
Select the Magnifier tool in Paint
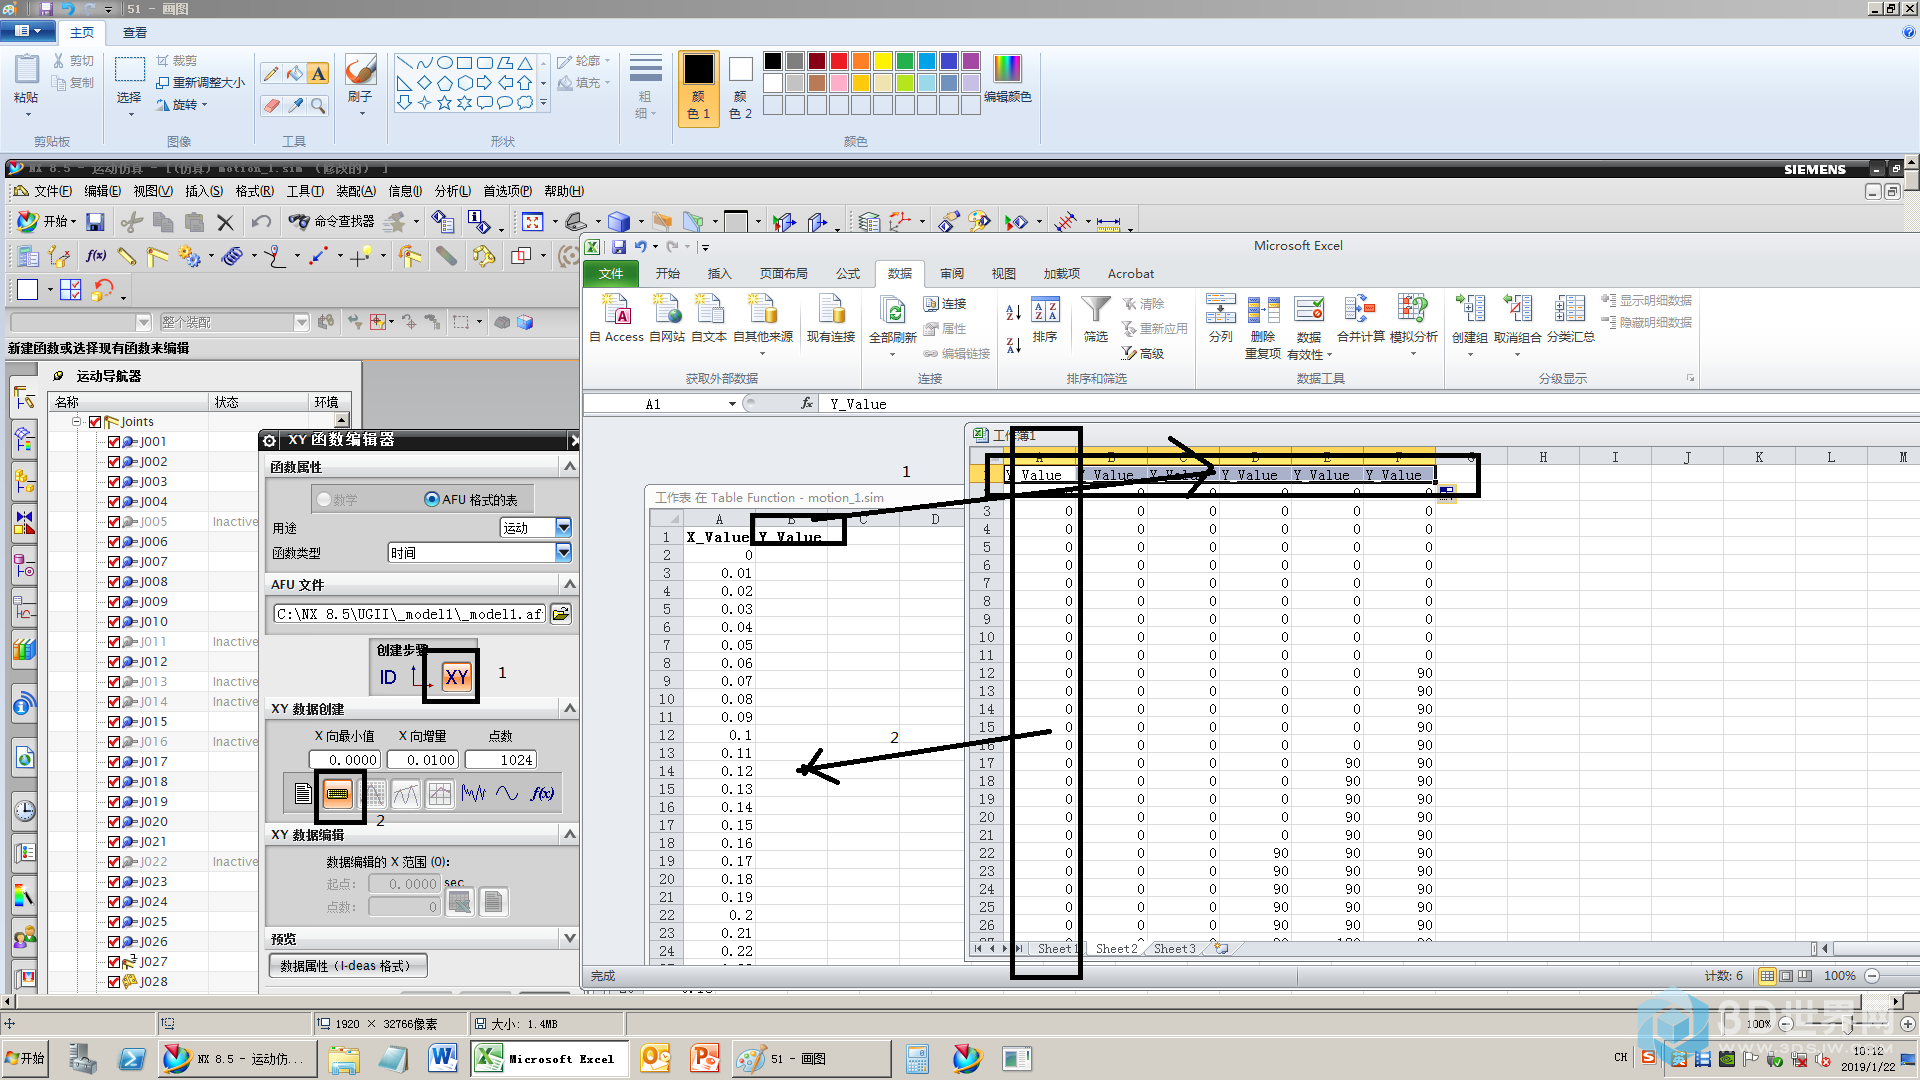[x=318, y=104]
